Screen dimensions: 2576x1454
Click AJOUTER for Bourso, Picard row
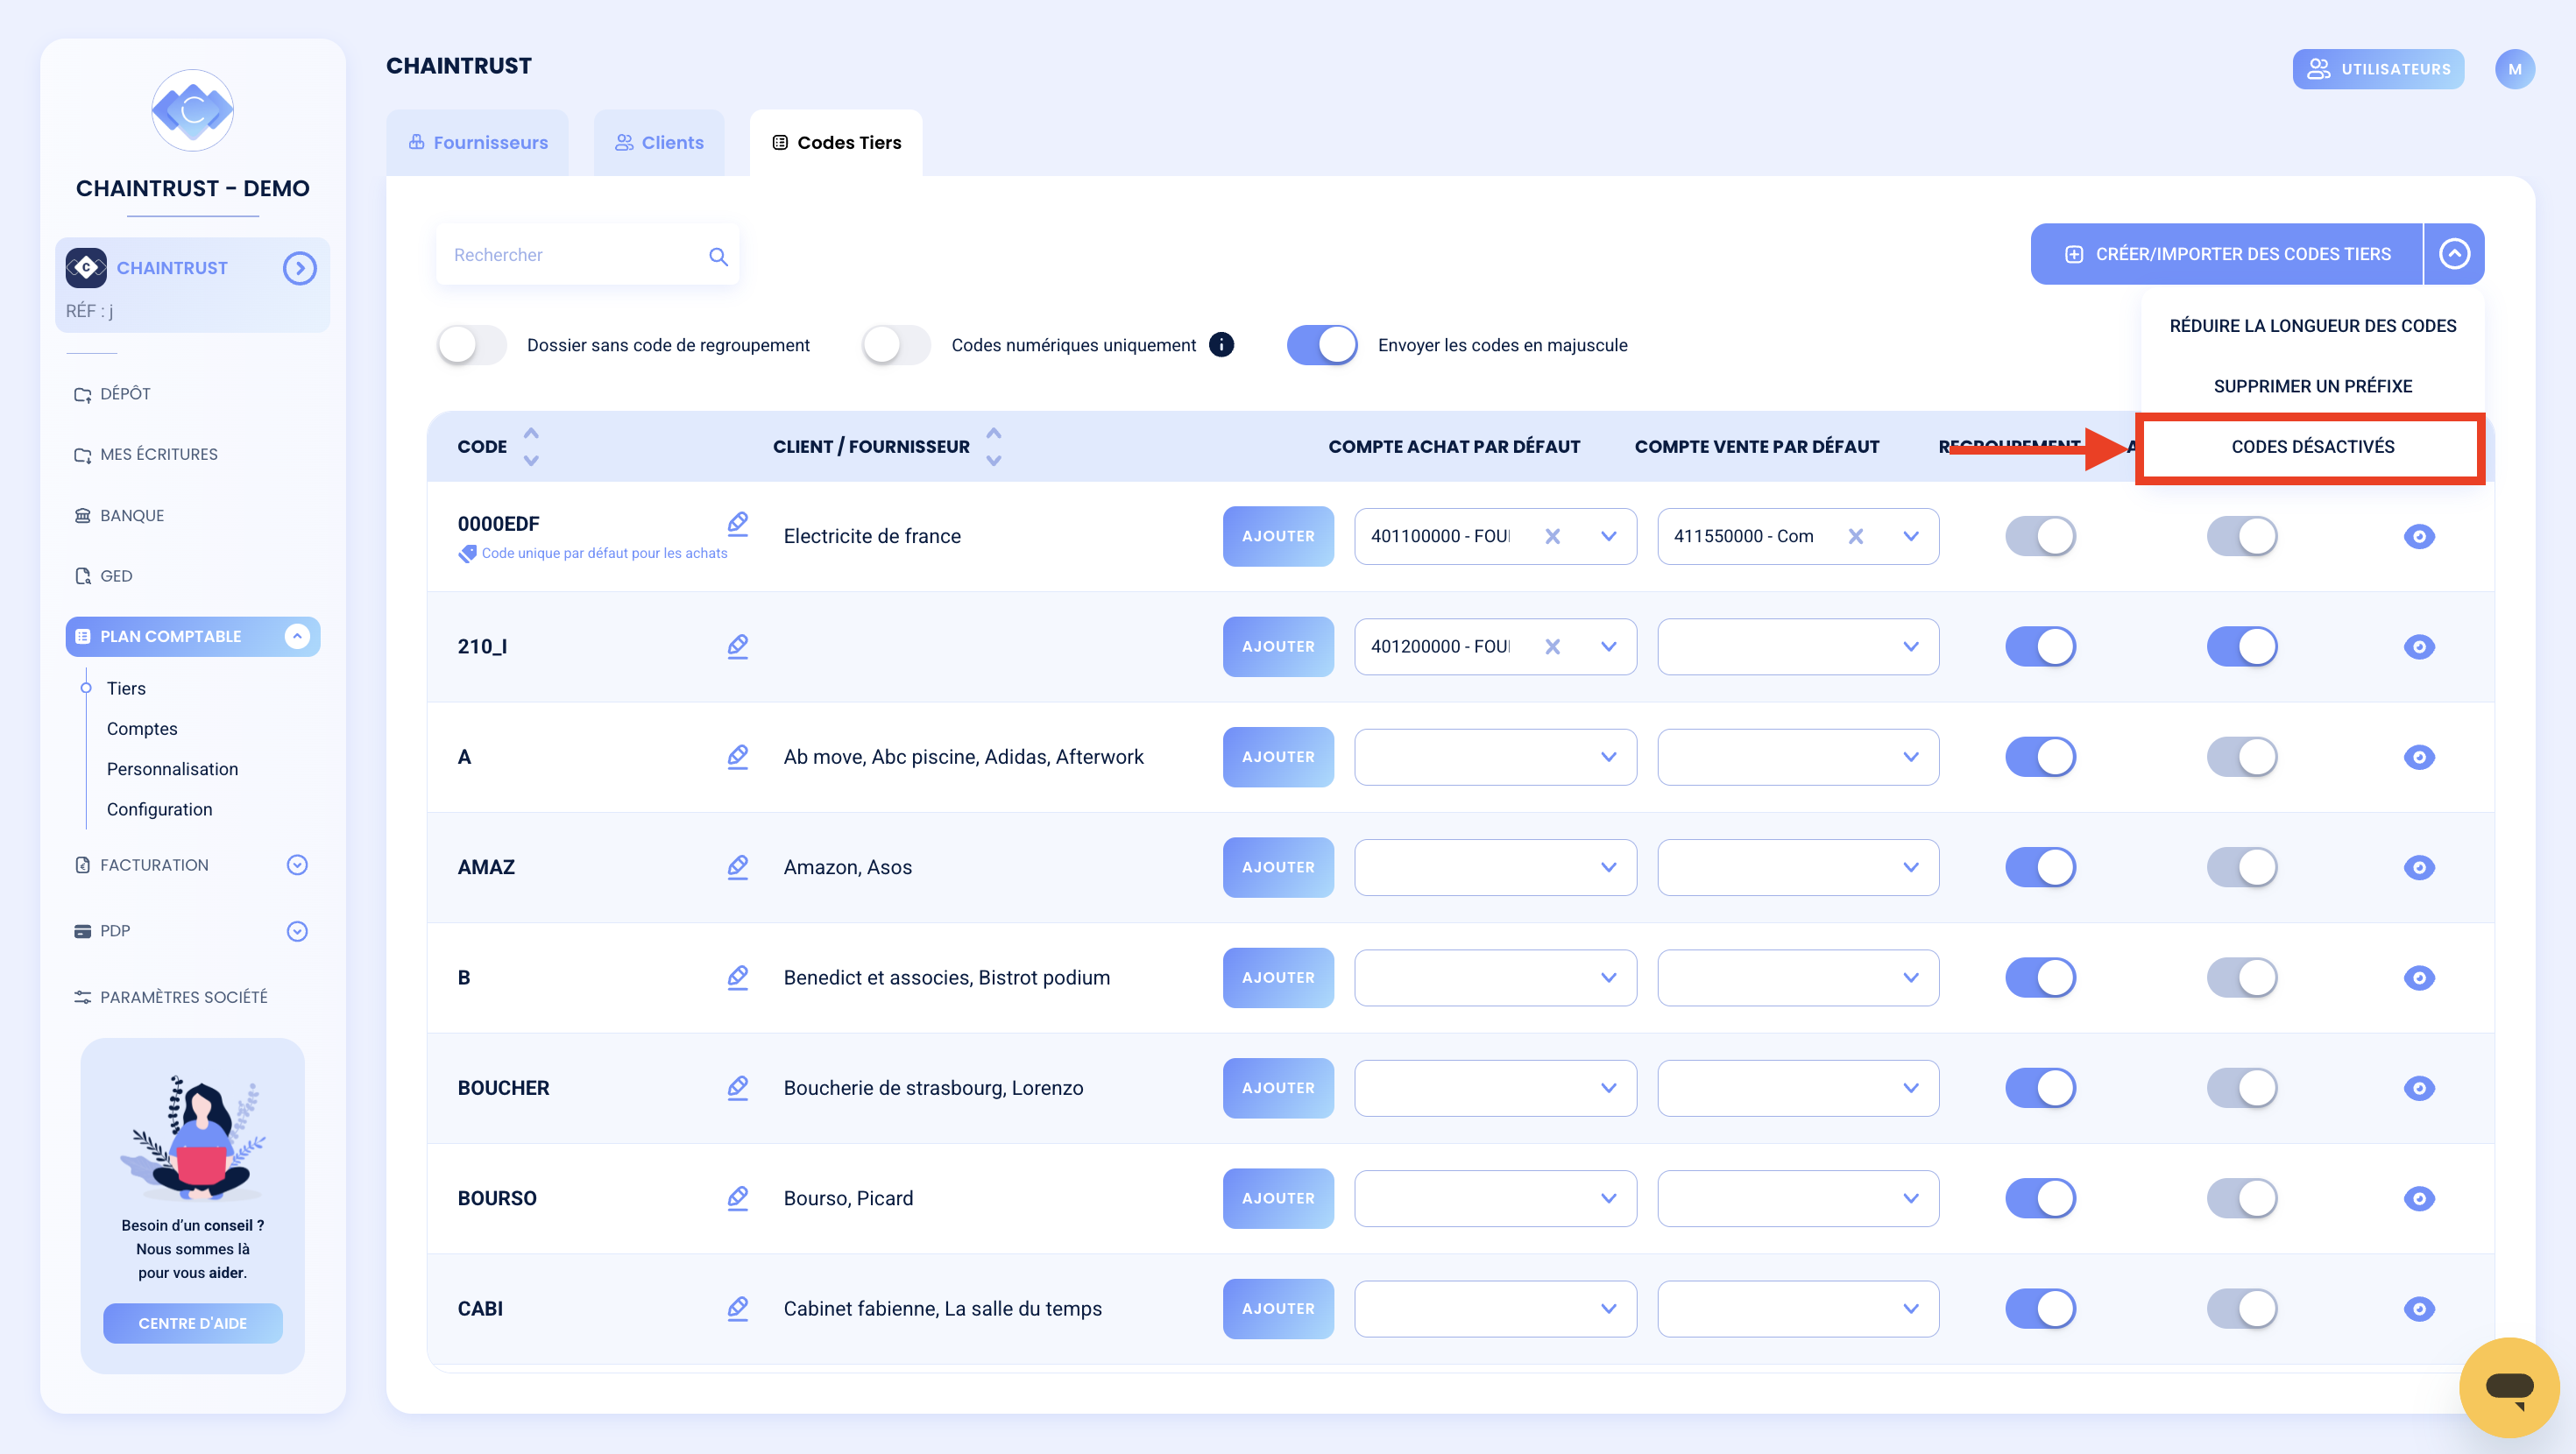(x=1278, y=1198)
